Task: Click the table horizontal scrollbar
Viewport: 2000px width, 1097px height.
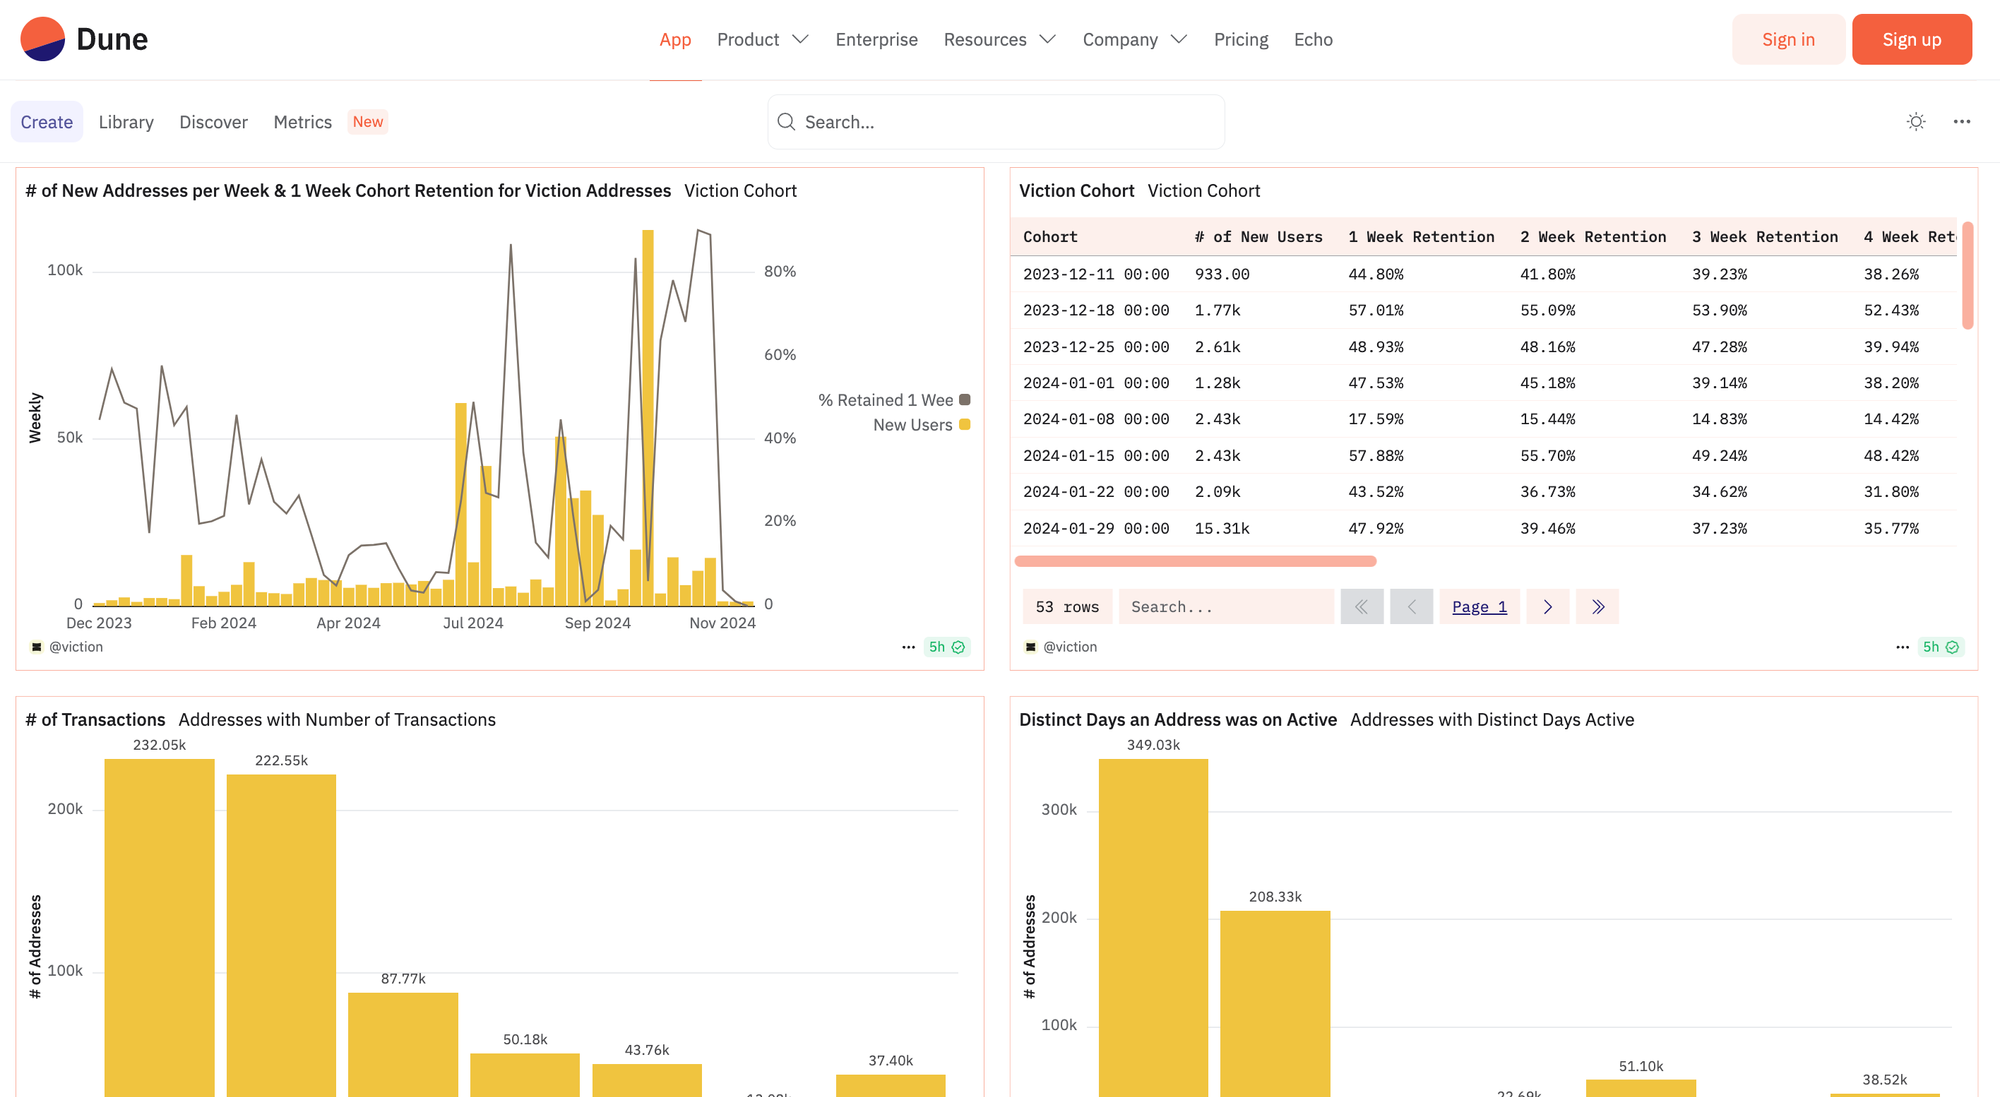Action: pos(1195,561)
